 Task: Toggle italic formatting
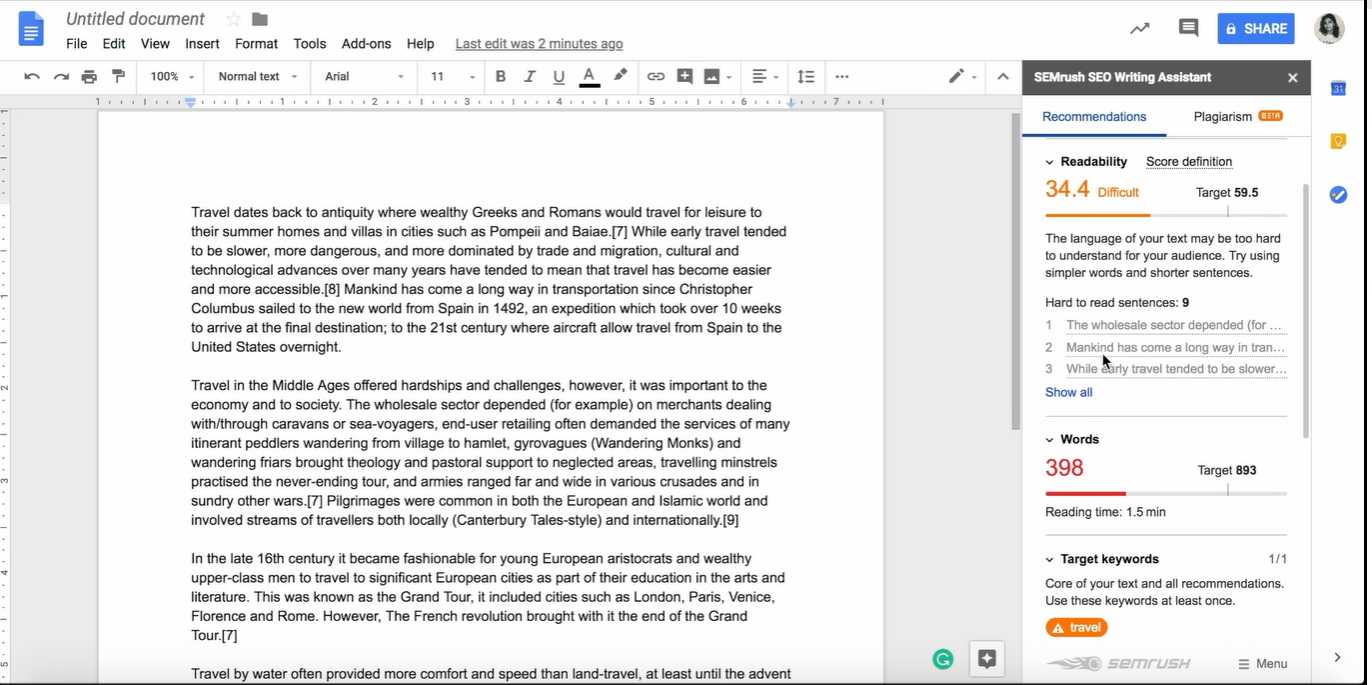tap(529, 77)
